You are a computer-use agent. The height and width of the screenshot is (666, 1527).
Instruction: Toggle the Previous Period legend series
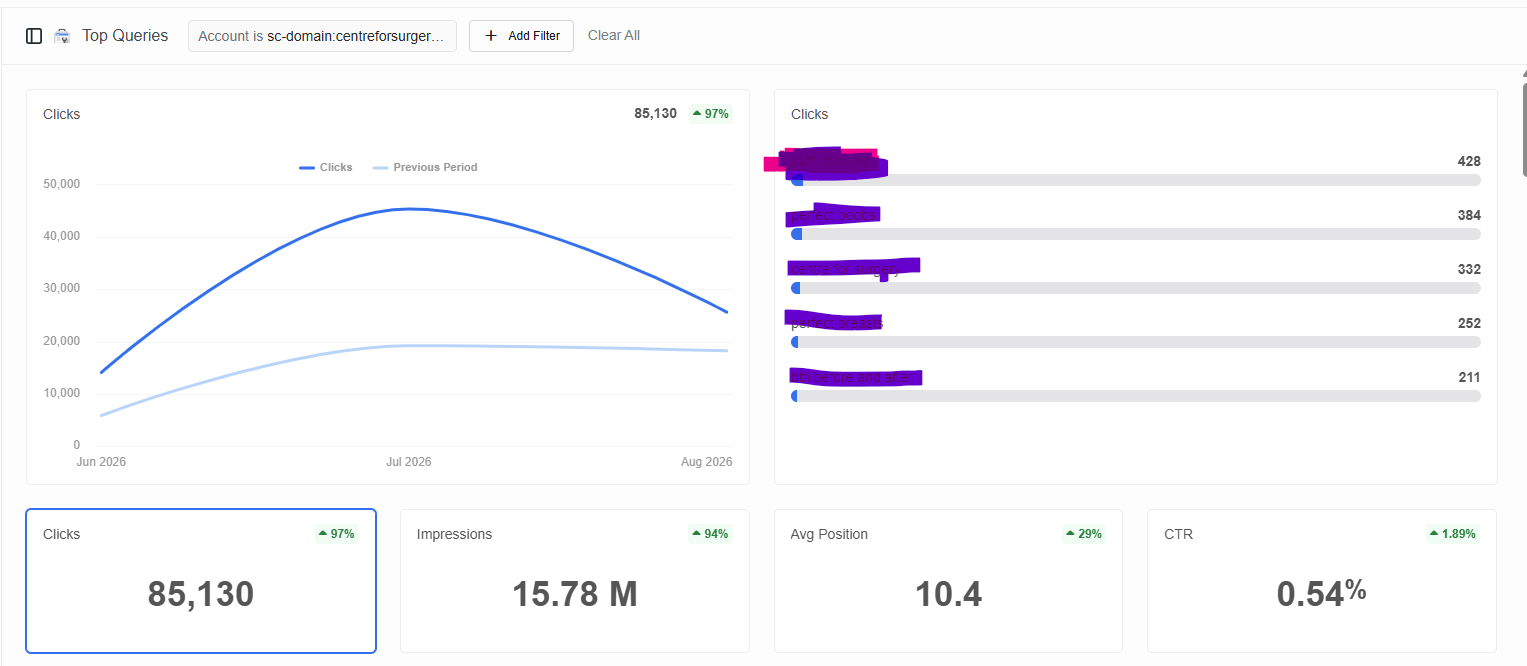coord(425,168)
